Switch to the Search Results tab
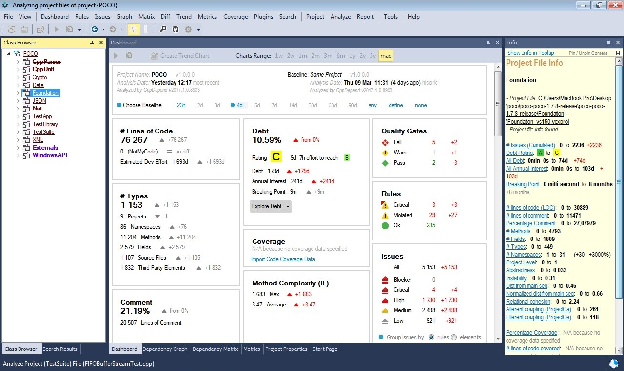Viewport: 624px width, 371px height. (x=60, y=349)
